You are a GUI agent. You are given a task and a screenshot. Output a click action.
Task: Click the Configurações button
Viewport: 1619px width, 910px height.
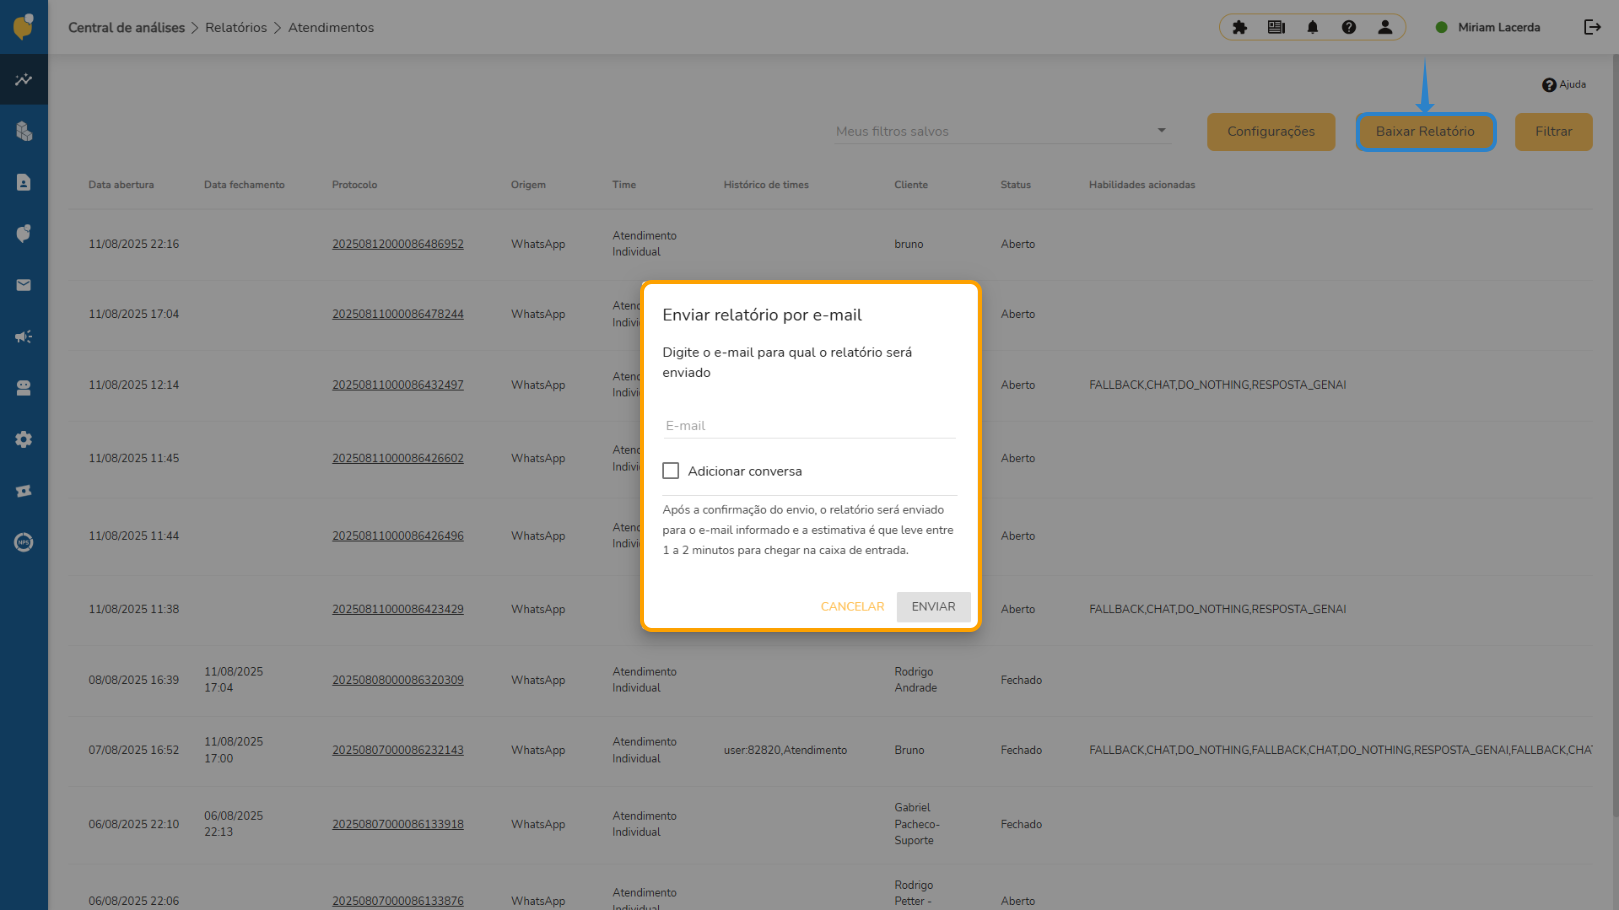click(x=1271, y=132)
